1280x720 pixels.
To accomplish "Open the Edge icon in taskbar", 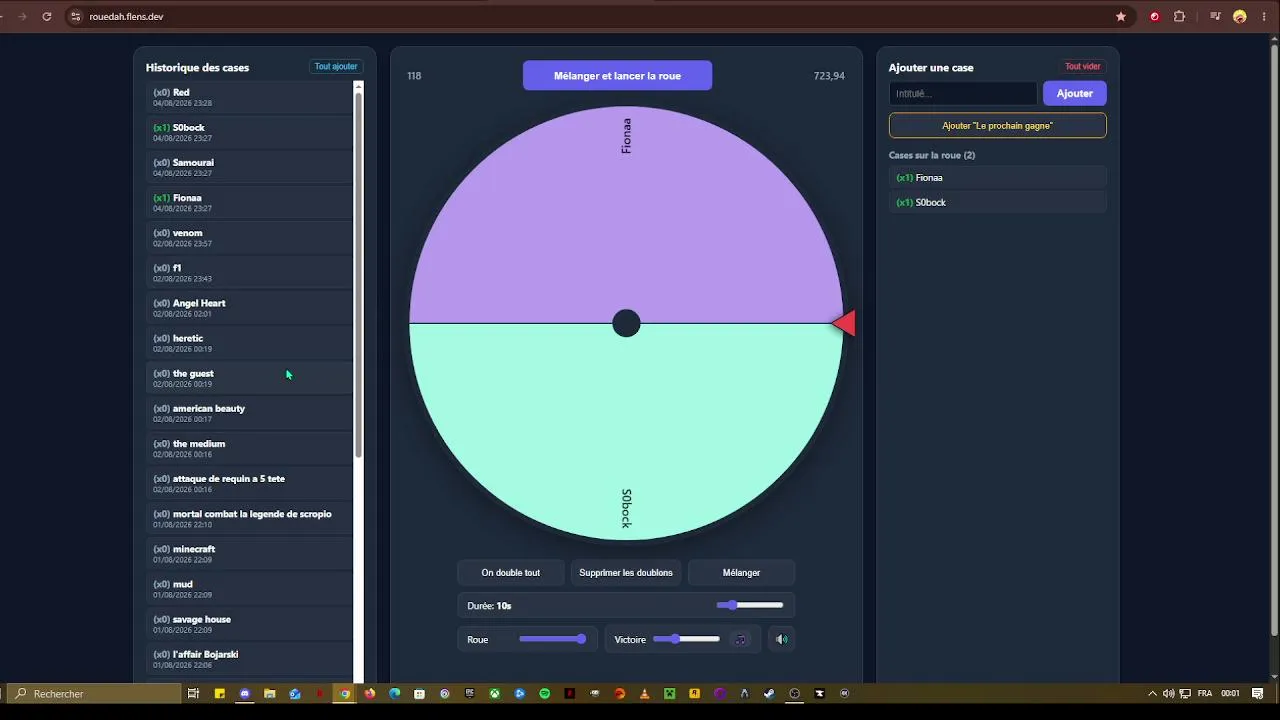I will 395,694.
